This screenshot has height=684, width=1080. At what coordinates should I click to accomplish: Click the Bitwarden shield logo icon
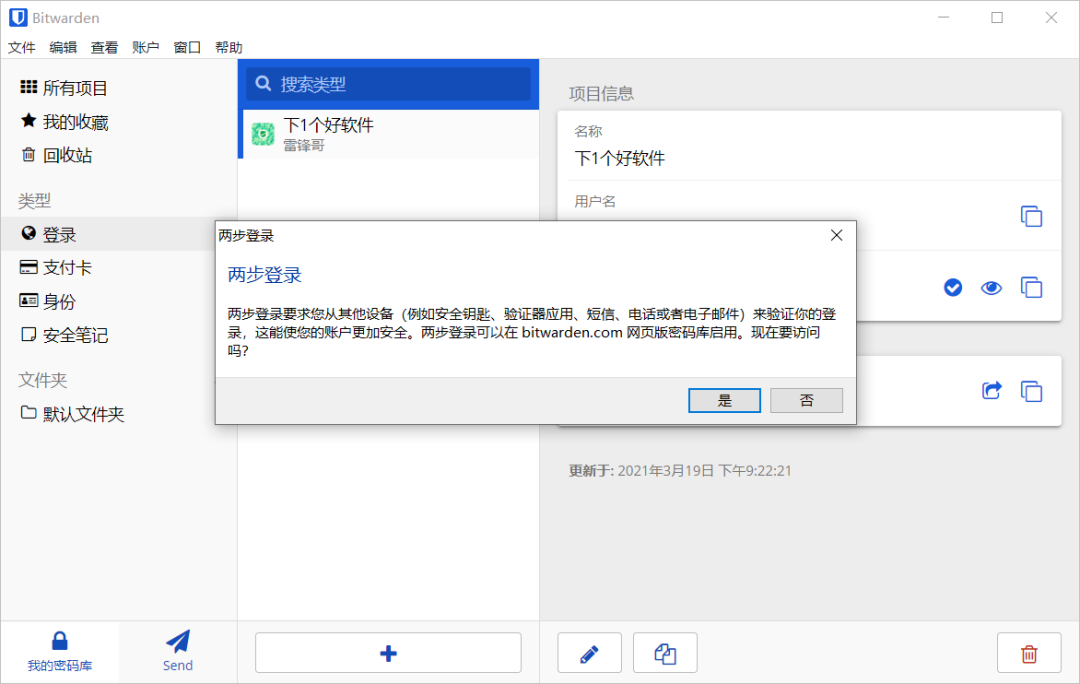click(x=18, y=17)
